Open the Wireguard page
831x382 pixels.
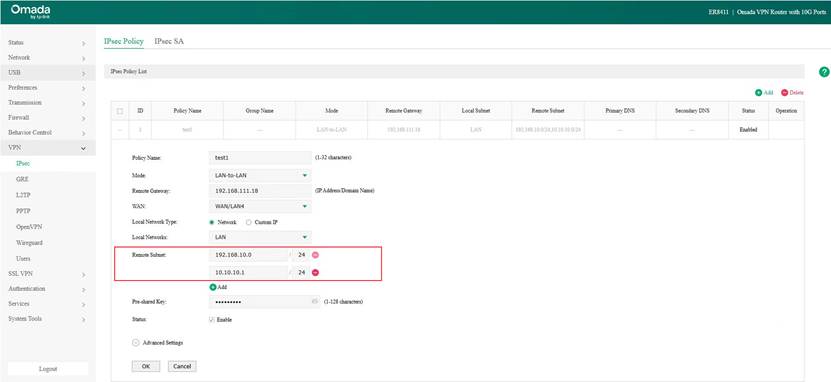pyautogui.click(x=29, y=243)
